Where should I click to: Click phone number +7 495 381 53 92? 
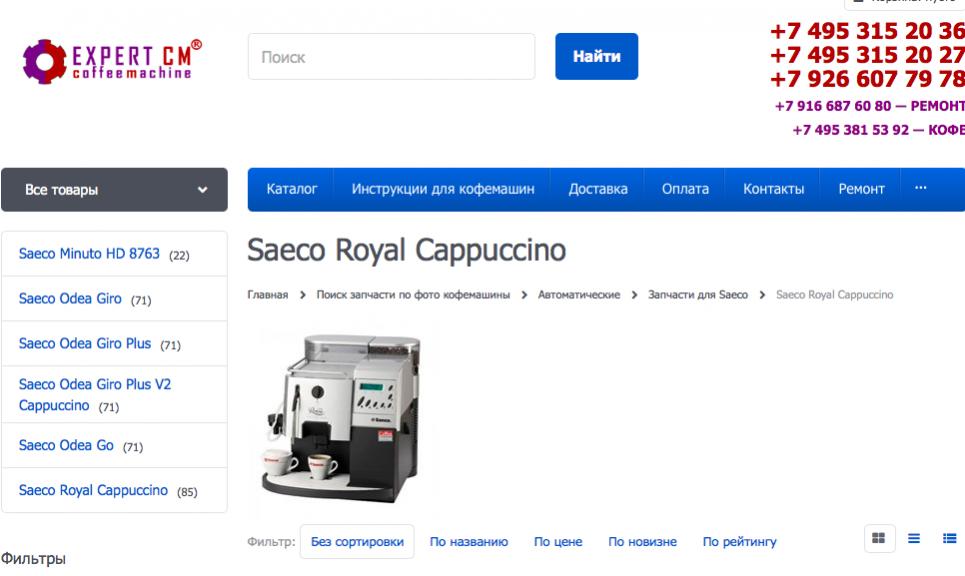point(851,130)
